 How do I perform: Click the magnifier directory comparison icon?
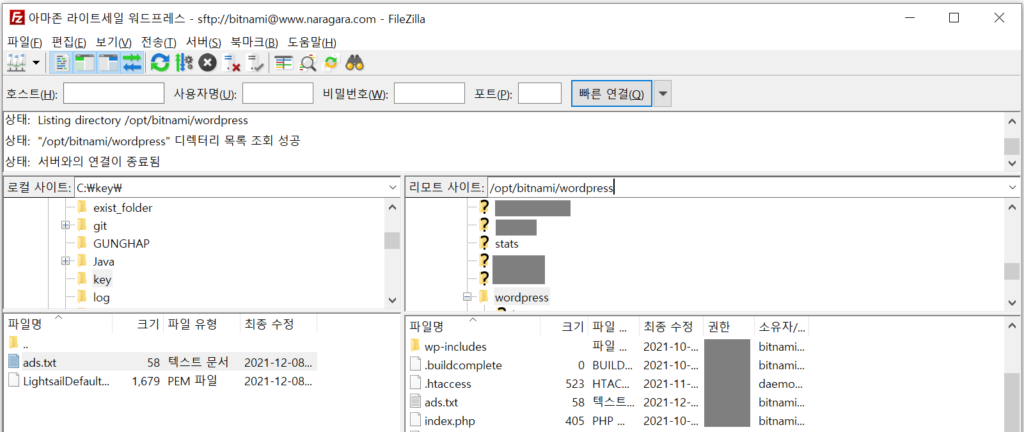point(307,63)
